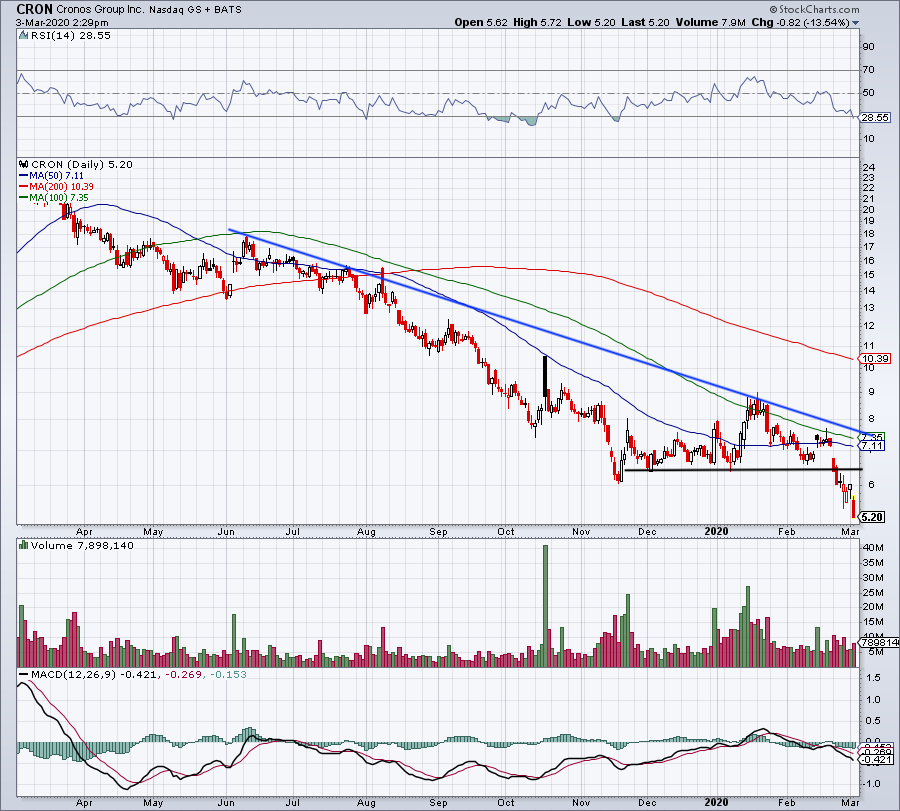Screen dimensions: 900x811
Task: Click the Volume legend bar icon
Action: (23, 545)
